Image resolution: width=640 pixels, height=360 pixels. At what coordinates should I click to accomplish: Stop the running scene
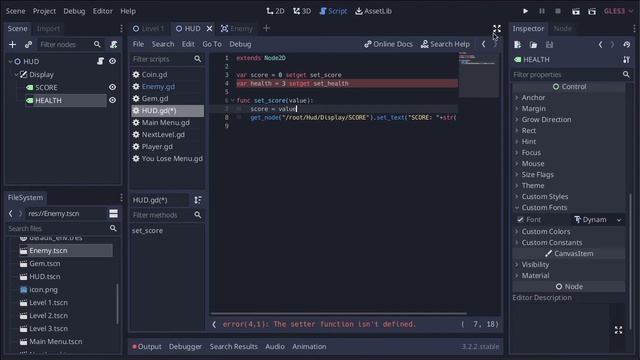(558, 11)
